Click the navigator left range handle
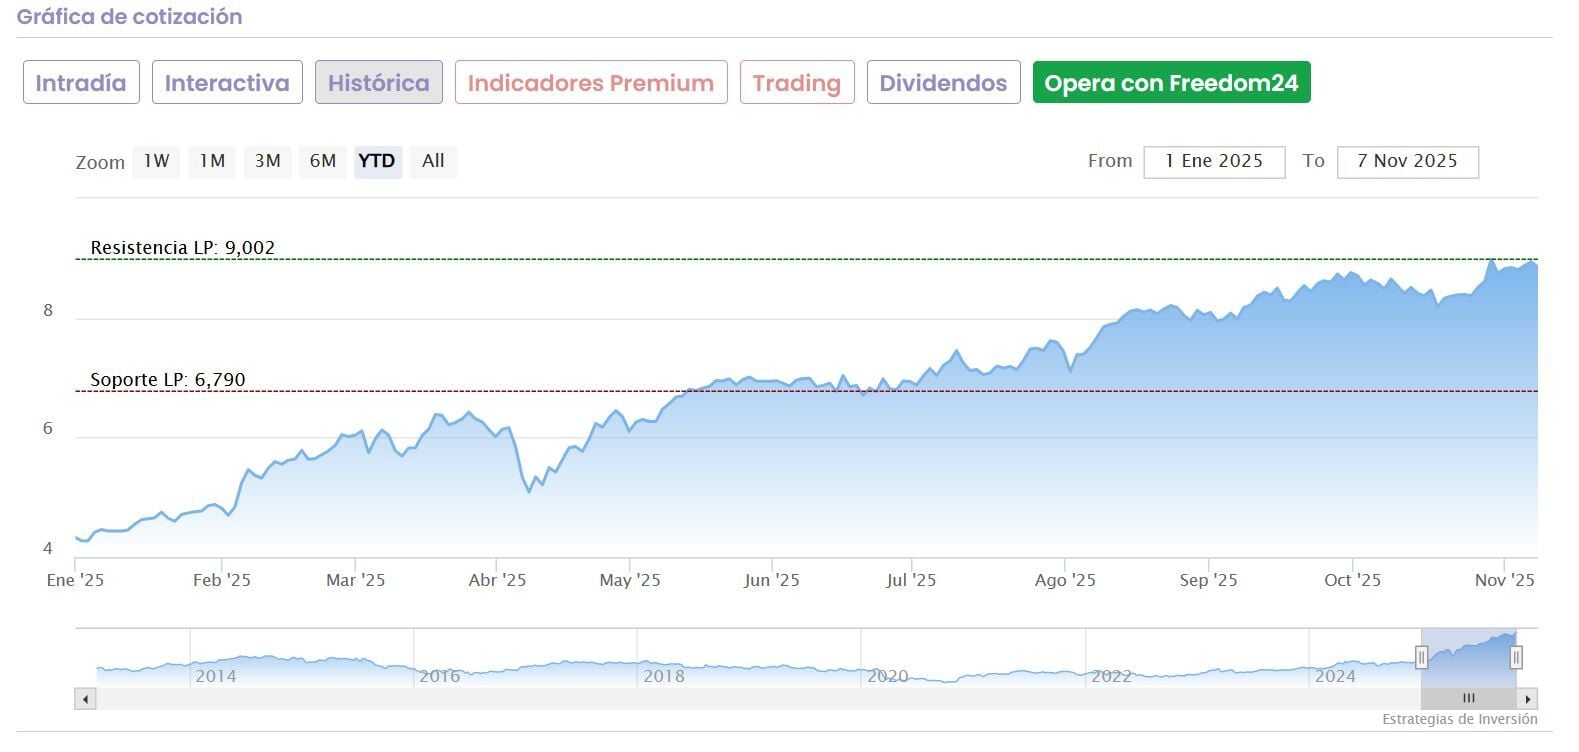Viewport: 1579px width, 752px height. pyautogui.click(x=1421, y=657)
